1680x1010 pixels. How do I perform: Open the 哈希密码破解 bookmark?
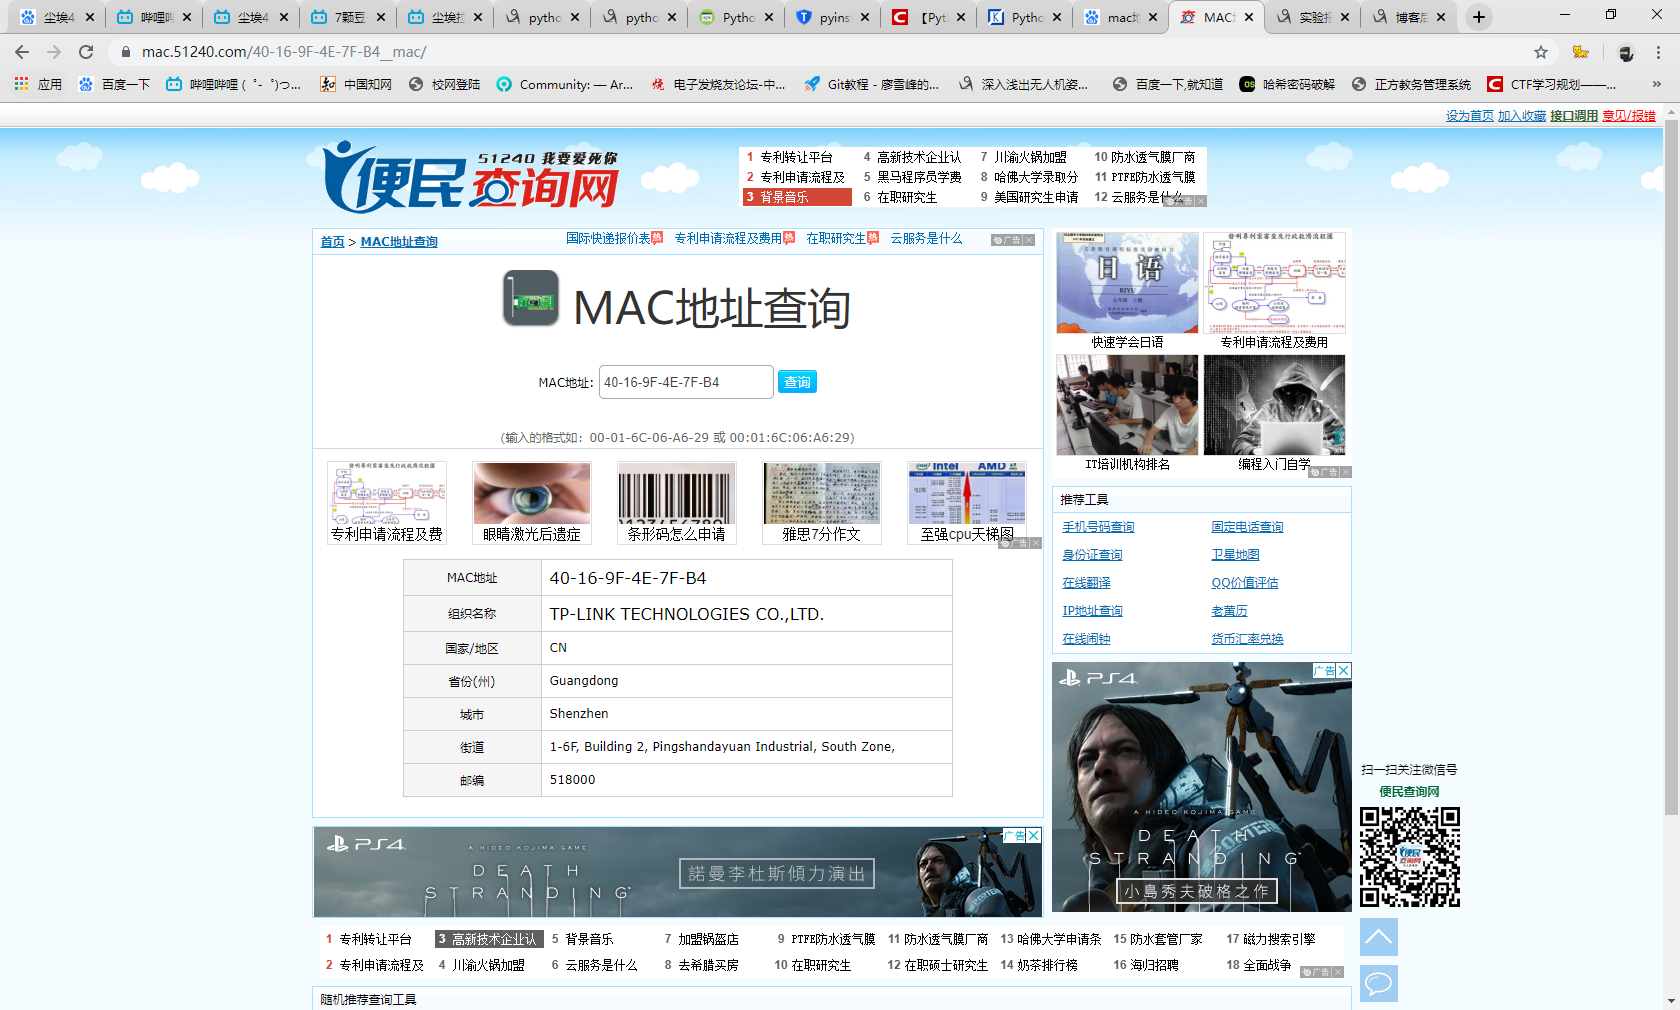click(1287, 84)
